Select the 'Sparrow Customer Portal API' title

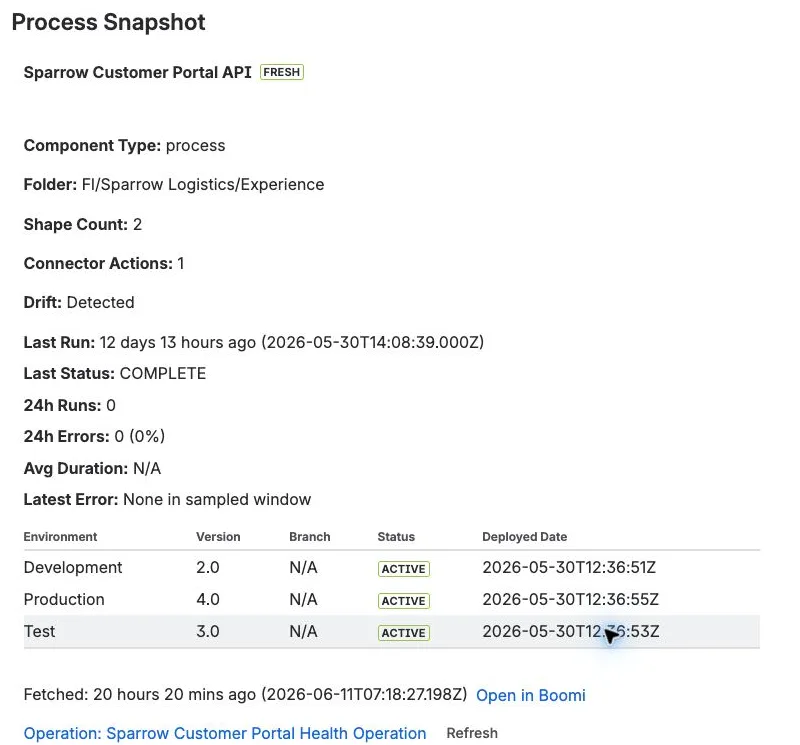coord(138,72)
